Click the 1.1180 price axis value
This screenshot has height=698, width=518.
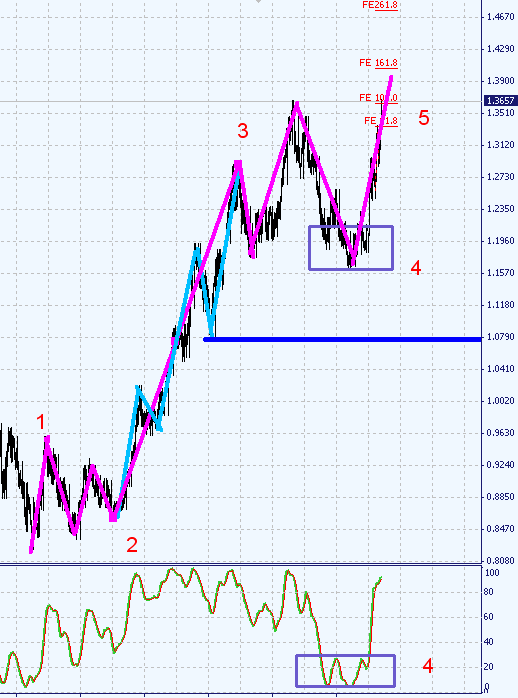(x=501, y=305)
